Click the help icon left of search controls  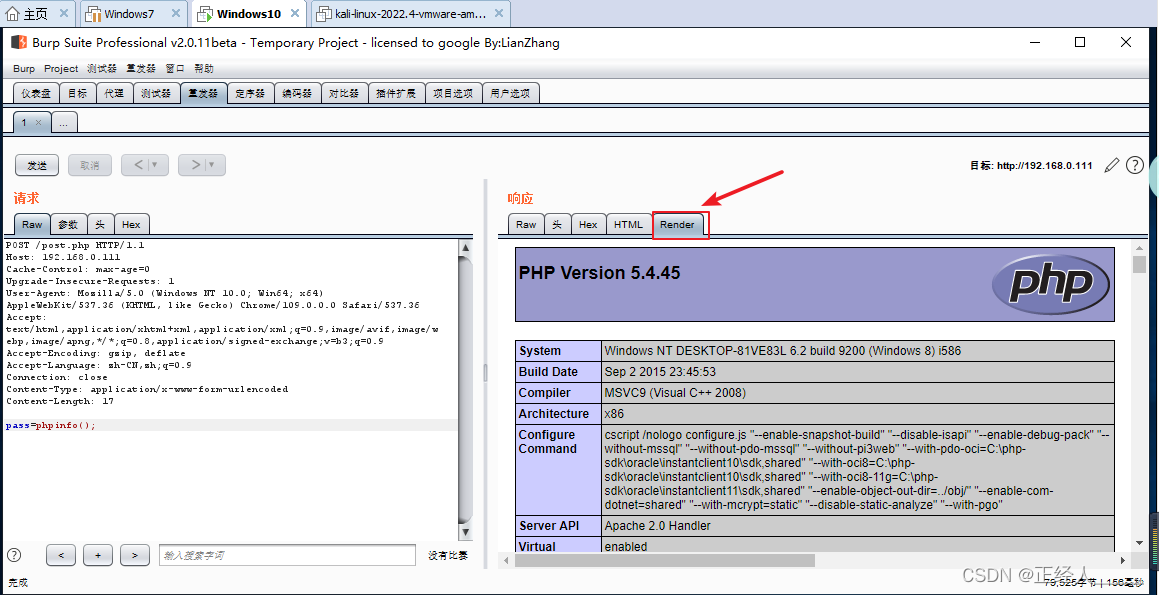click(14, 554)
